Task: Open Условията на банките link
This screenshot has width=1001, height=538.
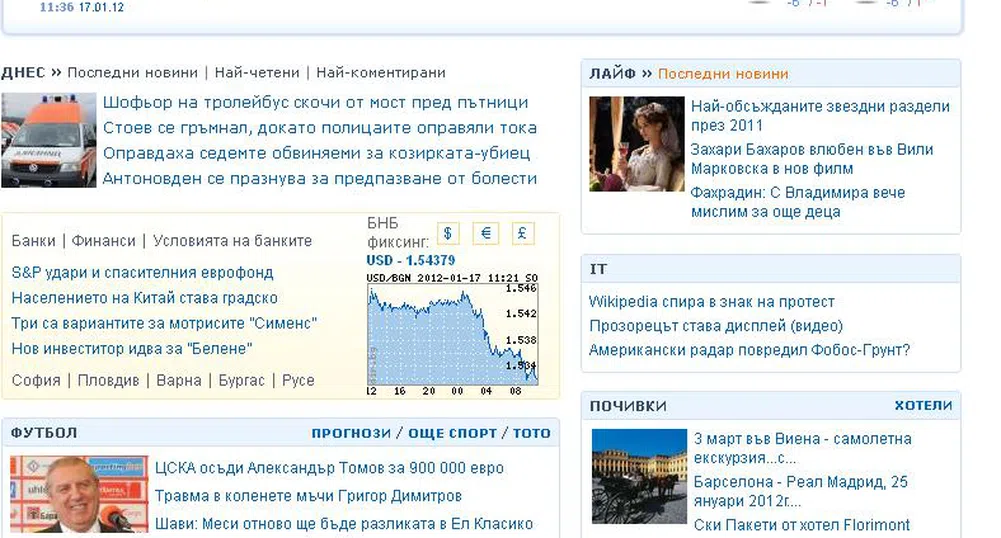Action: [232, 241]
